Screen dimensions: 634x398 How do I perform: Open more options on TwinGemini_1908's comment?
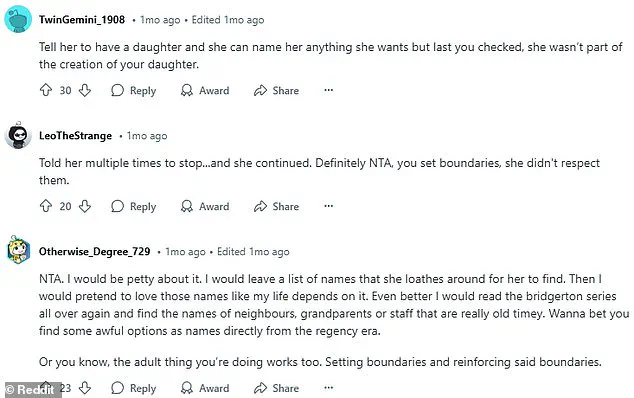tap(329, 90)
